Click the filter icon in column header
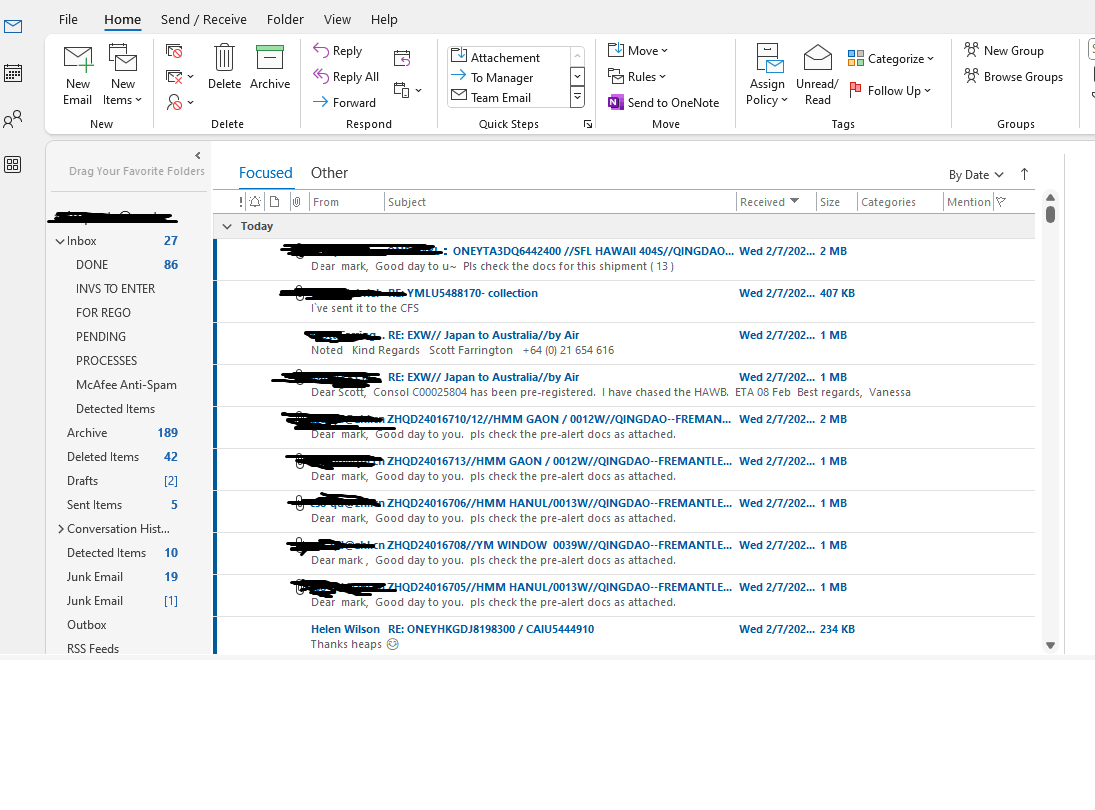 tap(1001, 202)
